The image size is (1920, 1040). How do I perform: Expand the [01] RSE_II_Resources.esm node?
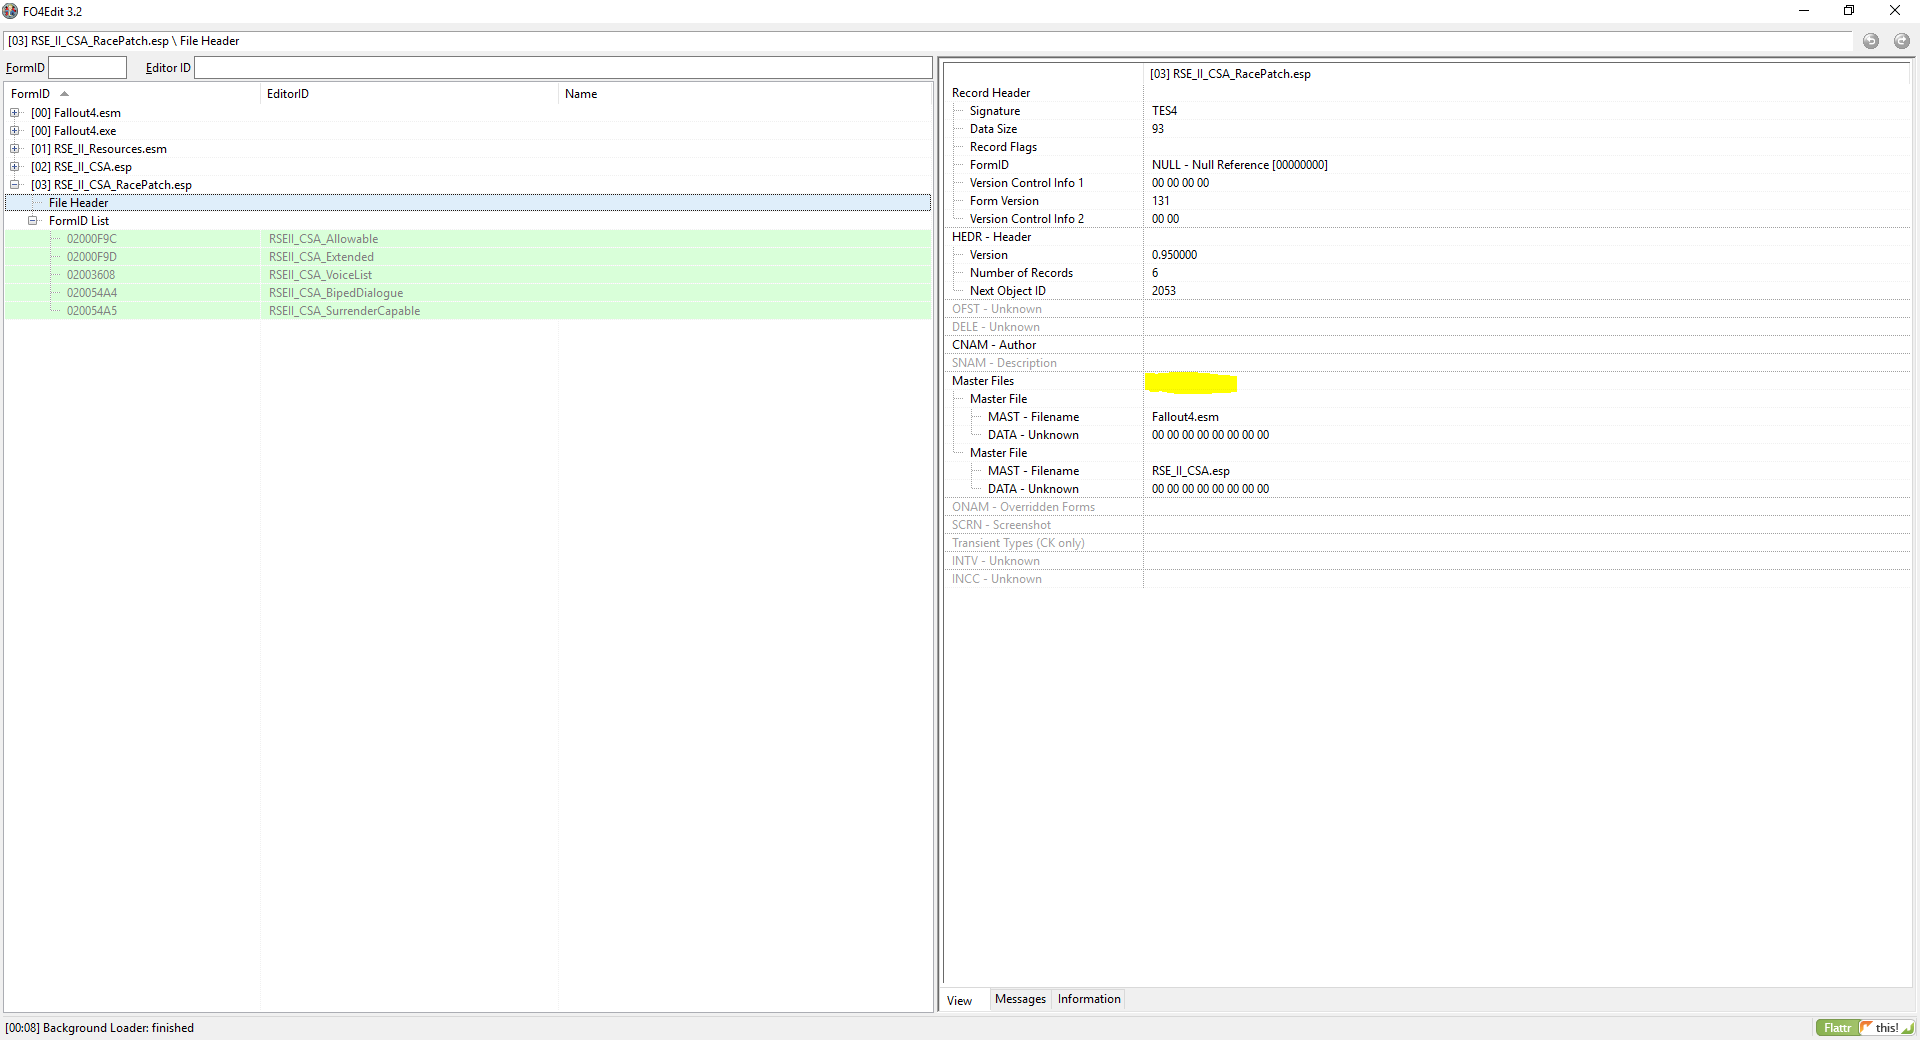tap(15, 149)
